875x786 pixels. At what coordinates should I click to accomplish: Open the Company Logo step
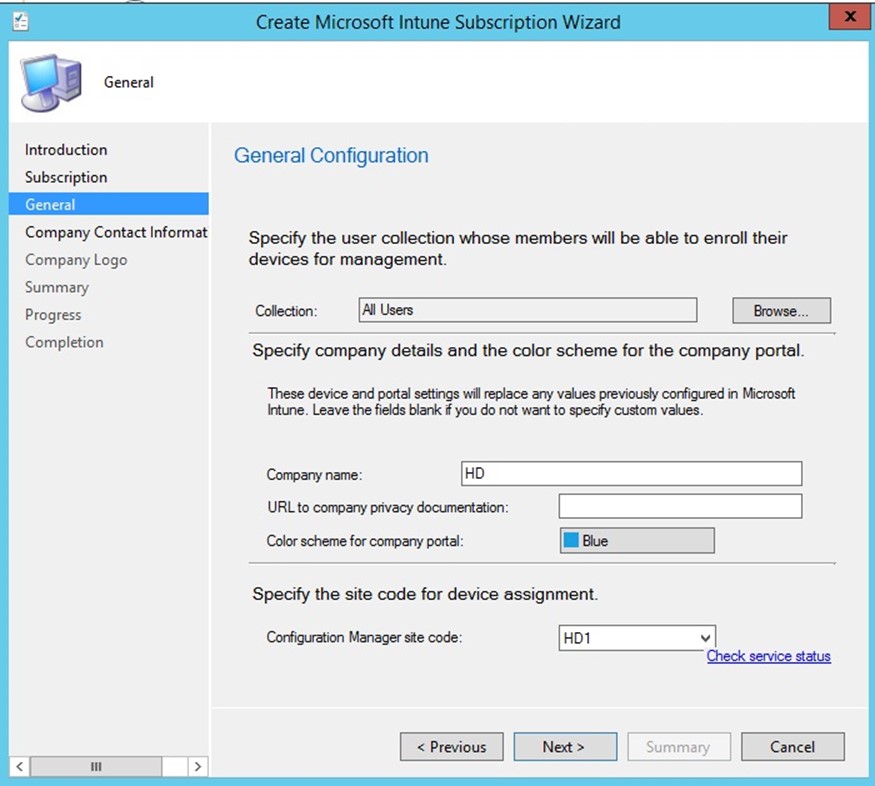76,260
